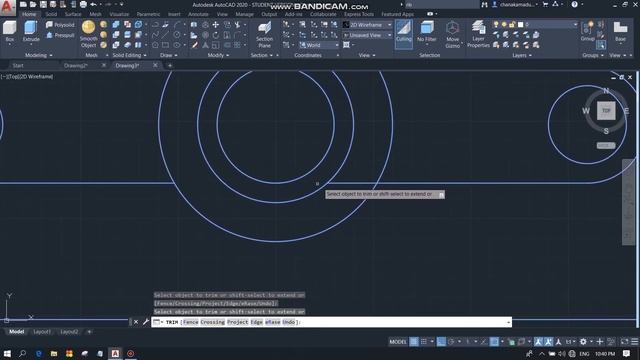Viewport: 640px width, 360px height.
Task: Open the Solid ribbon tab
Action: tap(51, 14)
